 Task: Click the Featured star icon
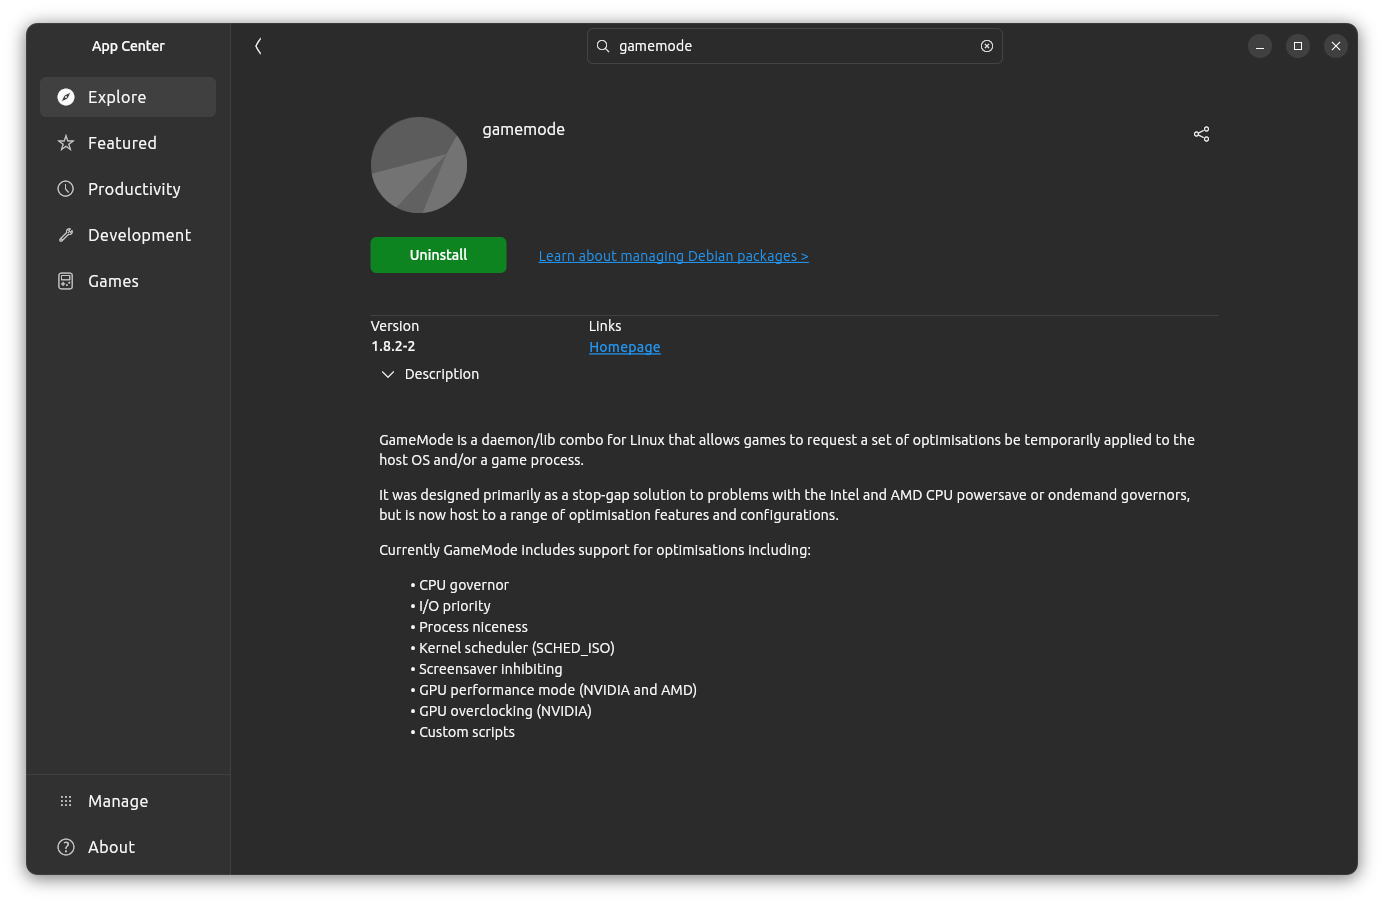[x=65, y=142]
